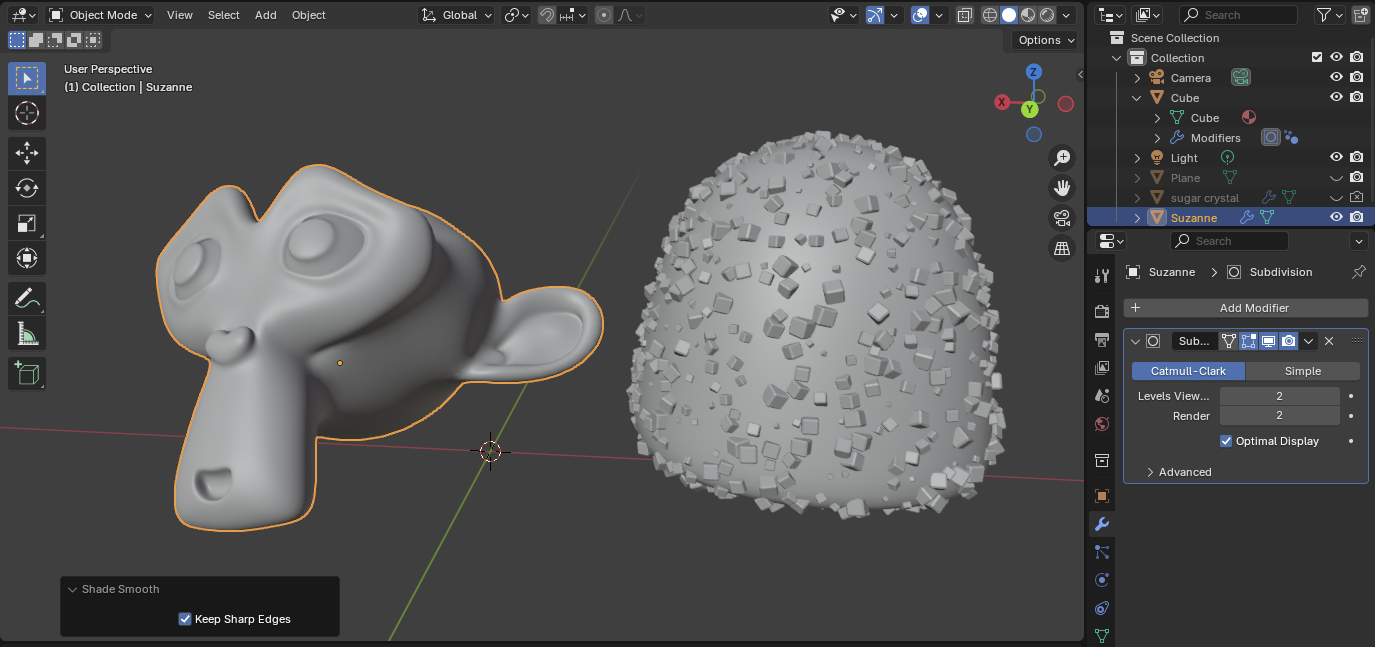Activate the Rotate tool
The height and width of the screenshot is (647, 1375).
27,188
